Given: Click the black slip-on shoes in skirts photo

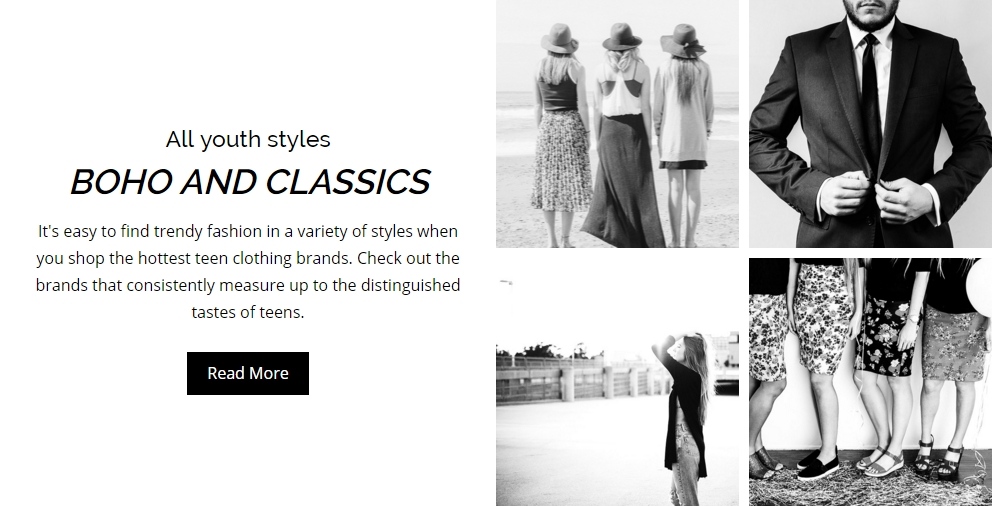Looking at the screenshot, I should pyautogui.click(x=818, y=465).
